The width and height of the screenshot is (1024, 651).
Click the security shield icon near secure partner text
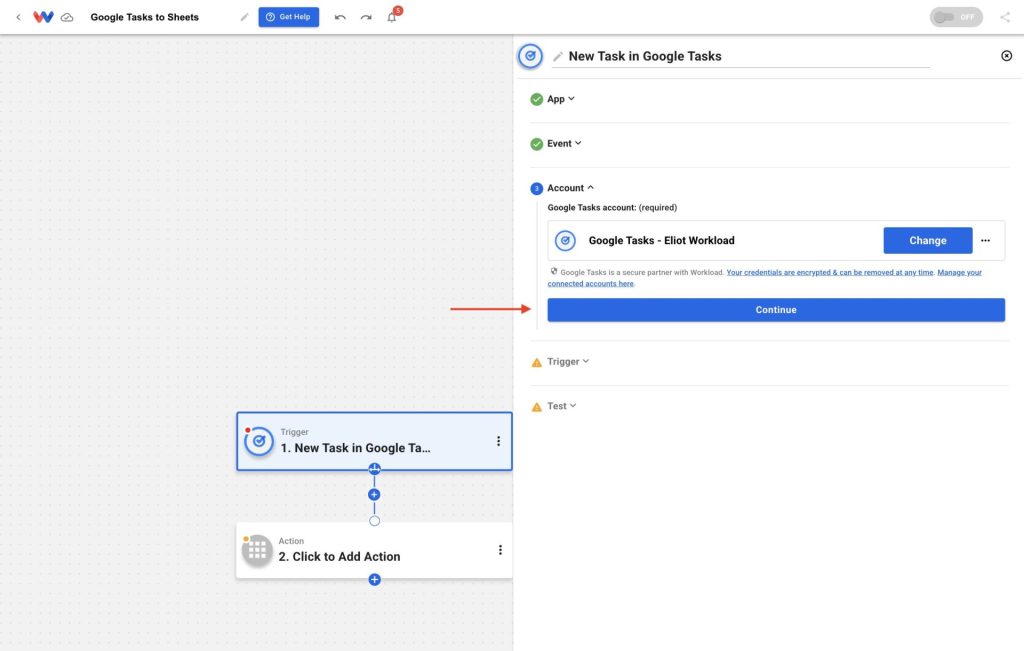[553, 272]
